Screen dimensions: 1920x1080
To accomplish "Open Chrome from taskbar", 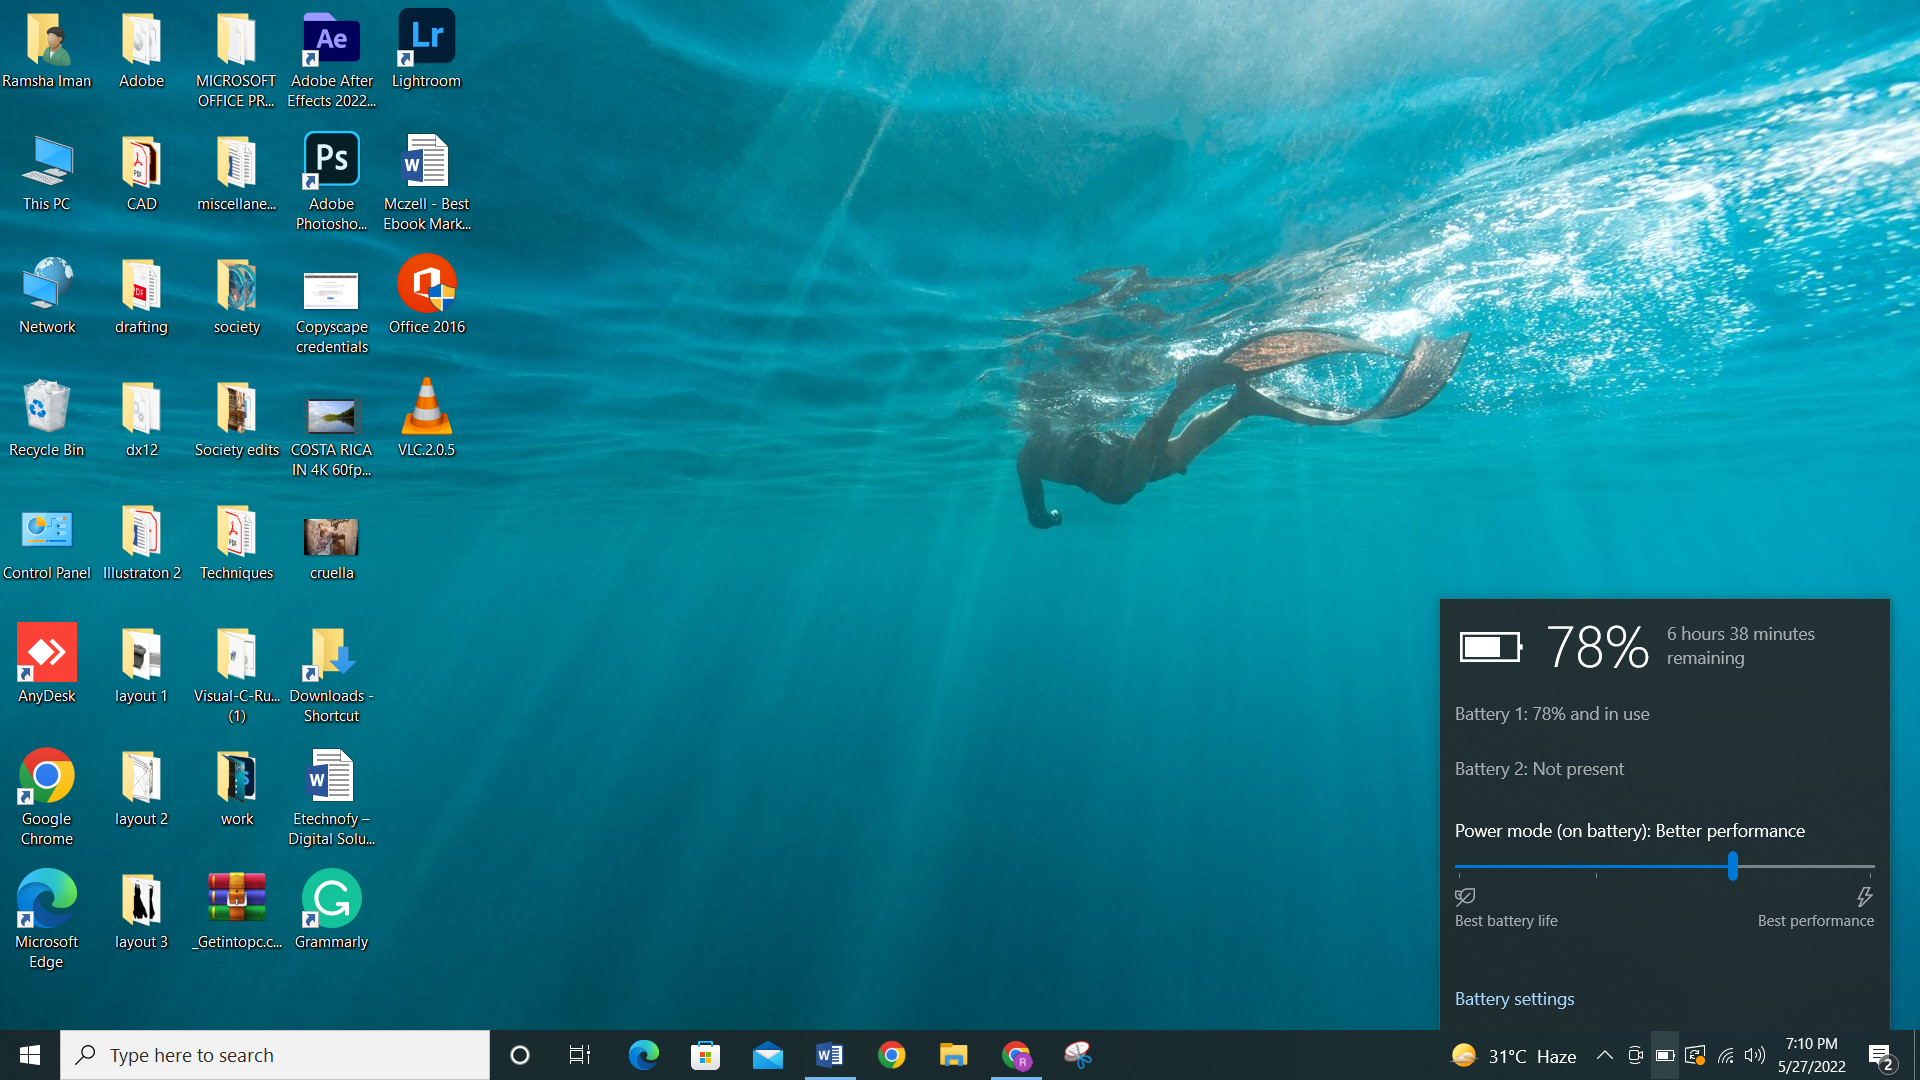I will click(x=891, y=1055).
